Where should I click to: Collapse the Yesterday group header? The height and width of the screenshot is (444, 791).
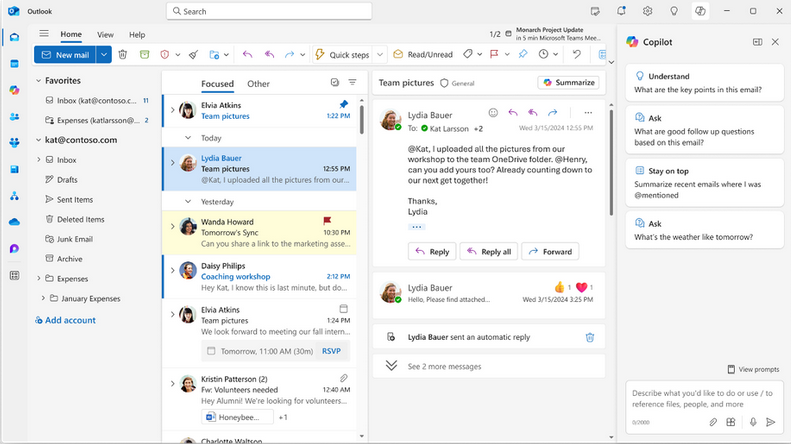(x=188, y=201)
